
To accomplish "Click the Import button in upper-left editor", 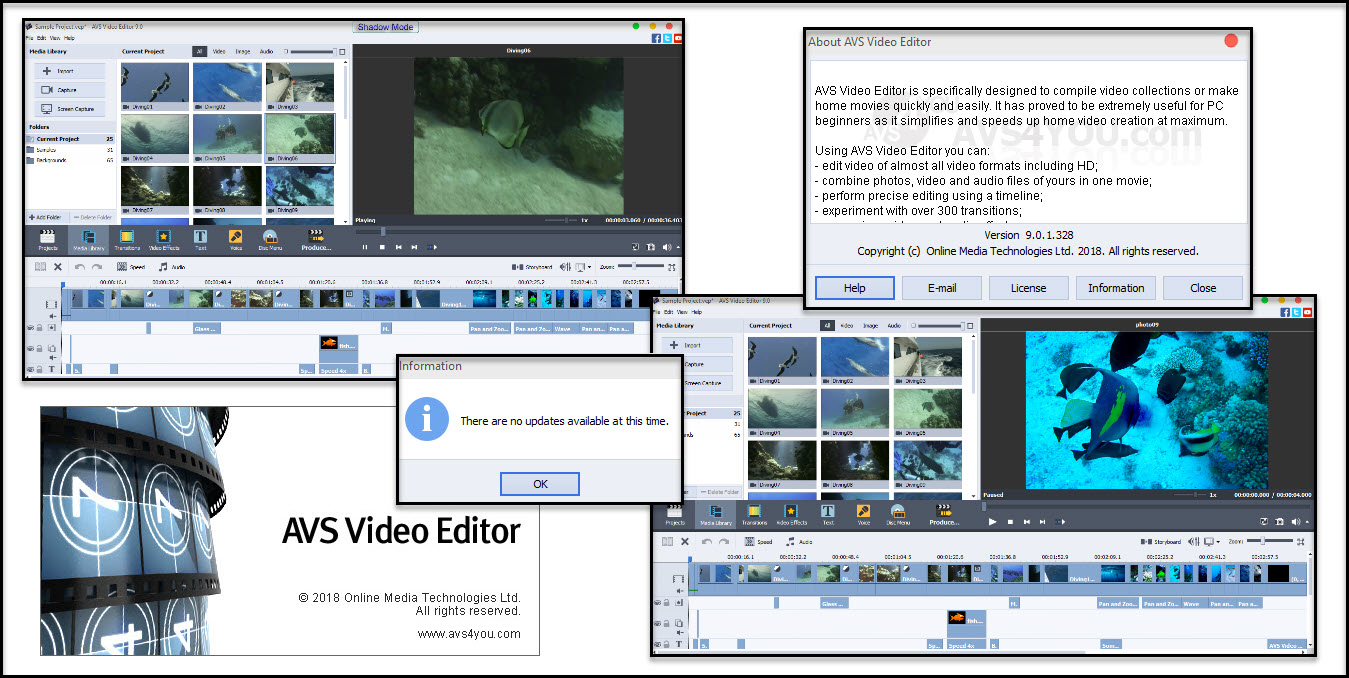I will tap(69, 71).
